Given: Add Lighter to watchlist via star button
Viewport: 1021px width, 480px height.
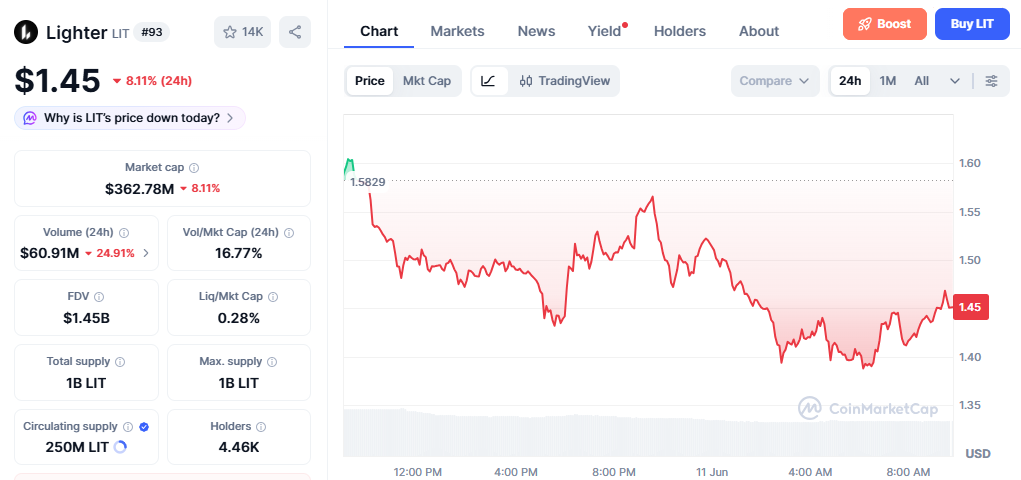Looking at the screenshot, I should point(243,32).
